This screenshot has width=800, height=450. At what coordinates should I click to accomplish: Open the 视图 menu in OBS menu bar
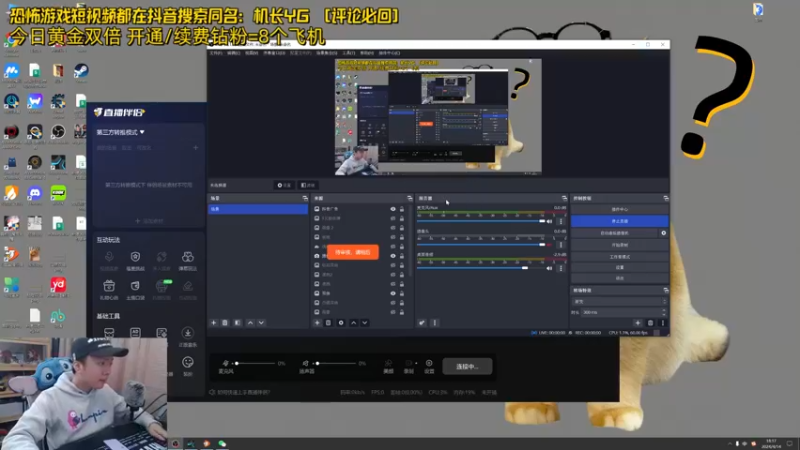pos(252,53)
